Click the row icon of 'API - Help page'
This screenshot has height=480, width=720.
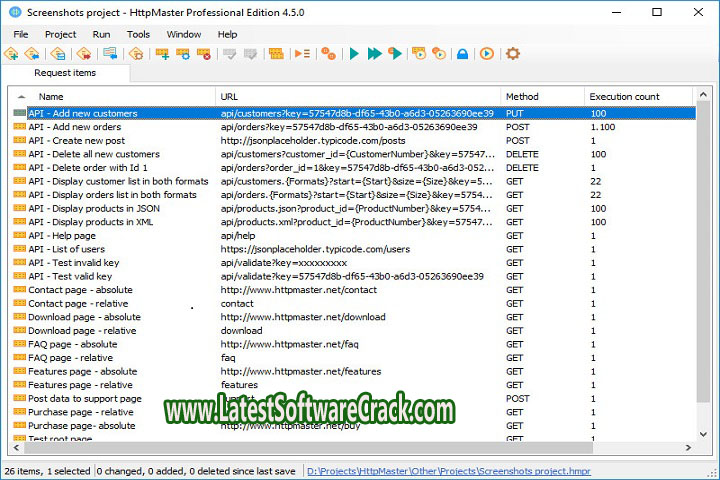pyautogui.click(x=19, y=235)
